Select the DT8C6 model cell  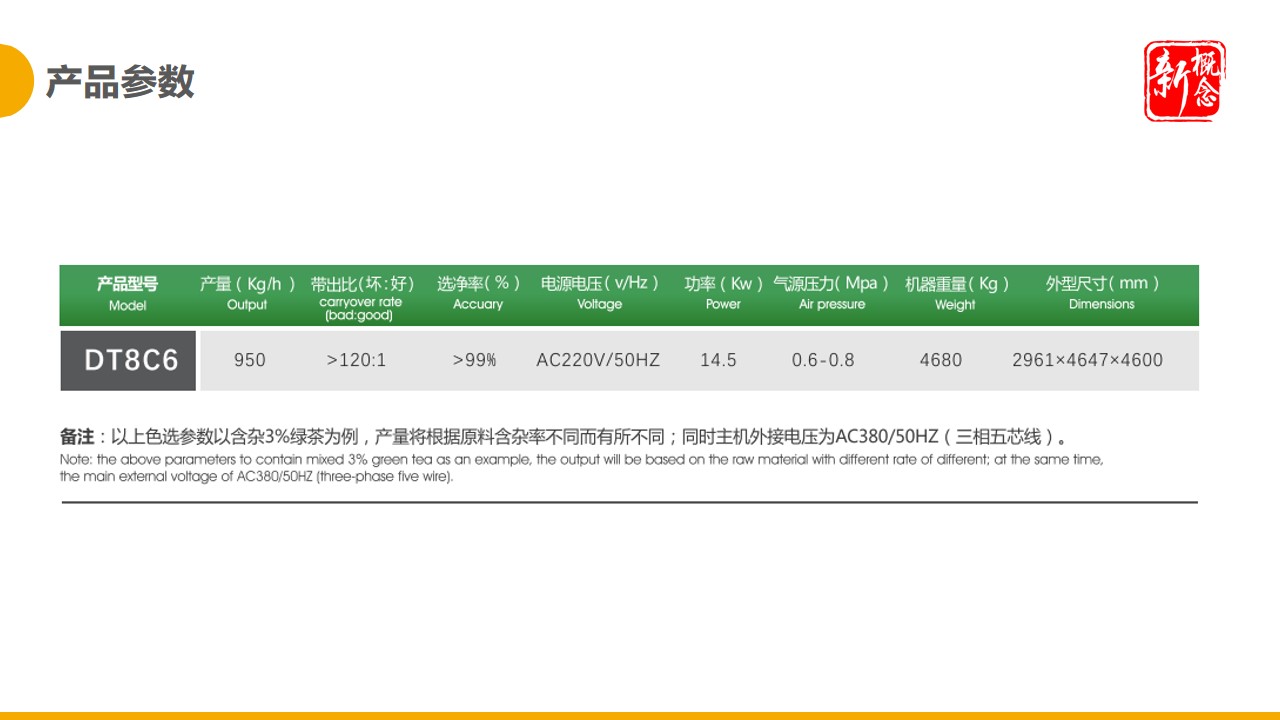[x=127, y=359]
